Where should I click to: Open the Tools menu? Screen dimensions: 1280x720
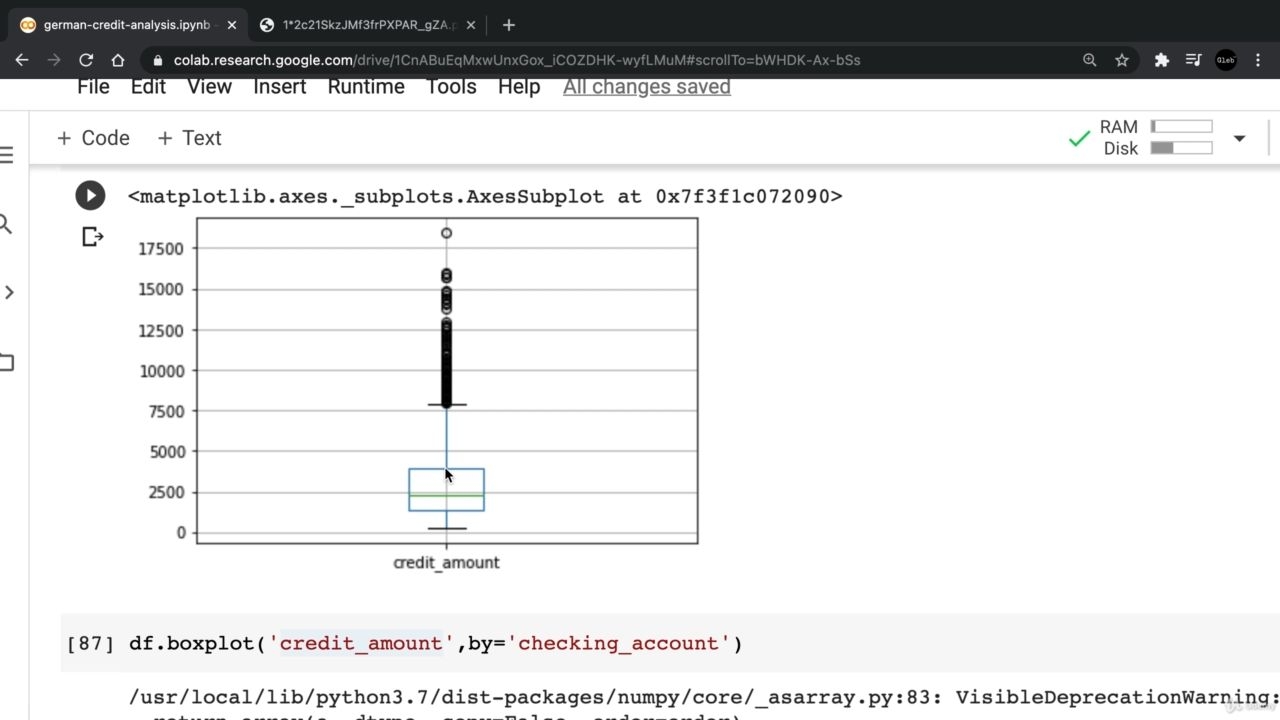click(x=451, y=87)
